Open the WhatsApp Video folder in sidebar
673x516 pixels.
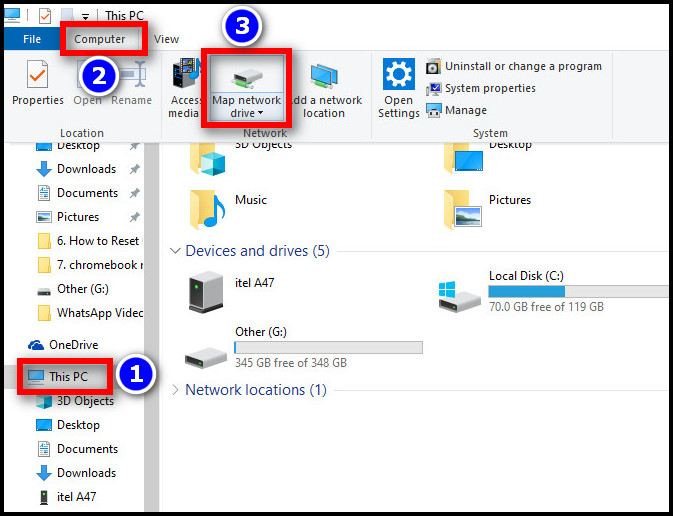tap(89, 313)
